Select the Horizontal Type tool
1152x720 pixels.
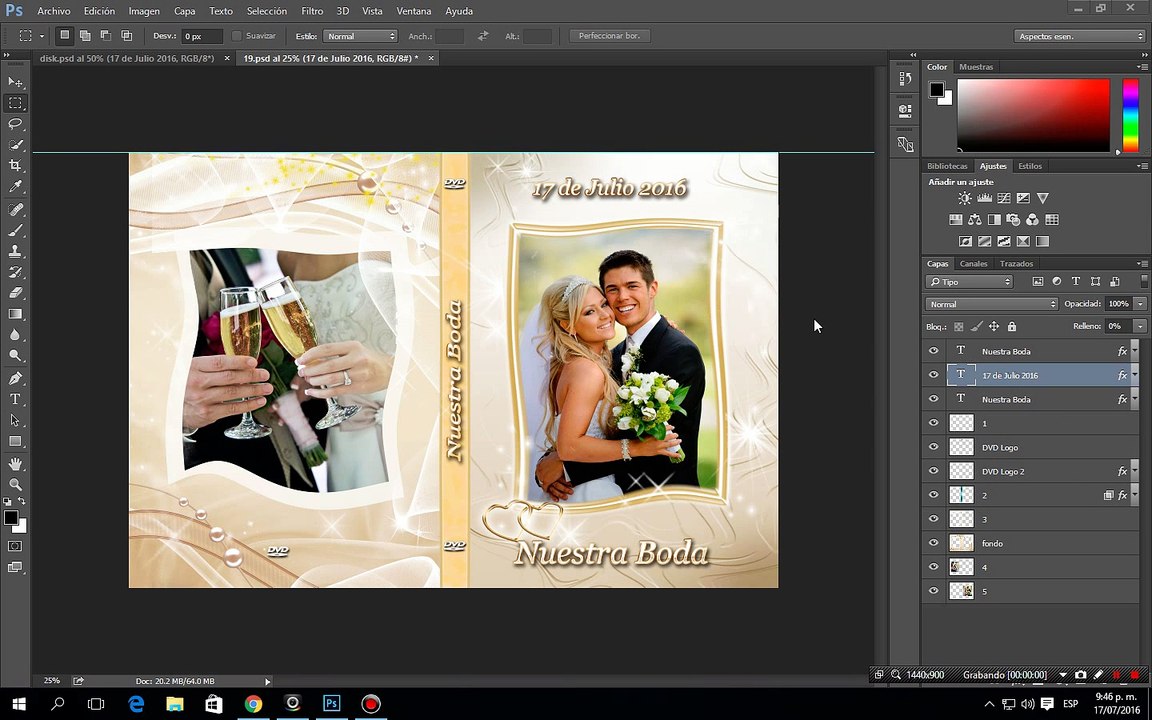tap(15, 399)
